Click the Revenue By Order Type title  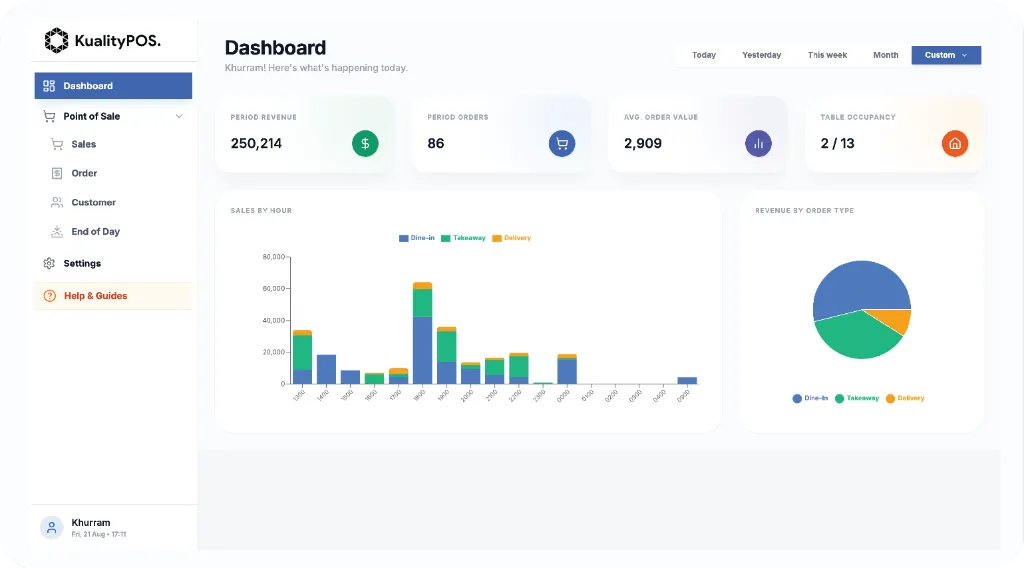coord(805,210)
